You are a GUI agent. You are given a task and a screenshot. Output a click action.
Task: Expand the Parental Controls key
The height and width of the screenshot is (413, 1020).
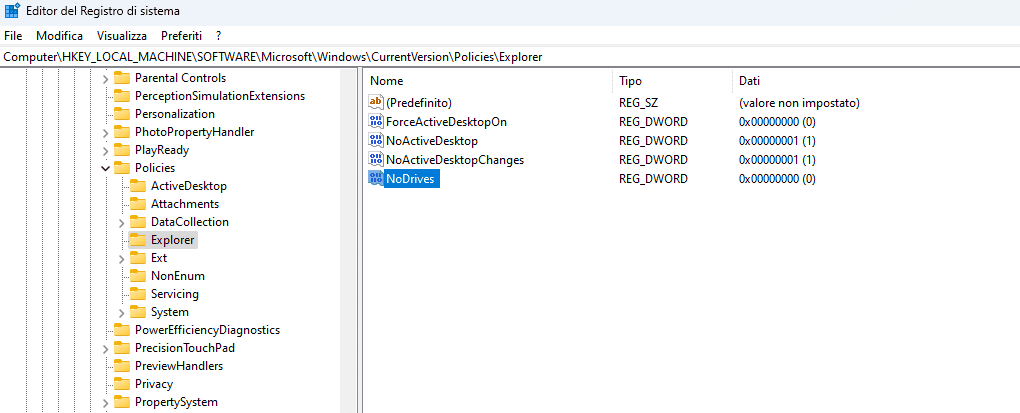[x=106, y=78]
